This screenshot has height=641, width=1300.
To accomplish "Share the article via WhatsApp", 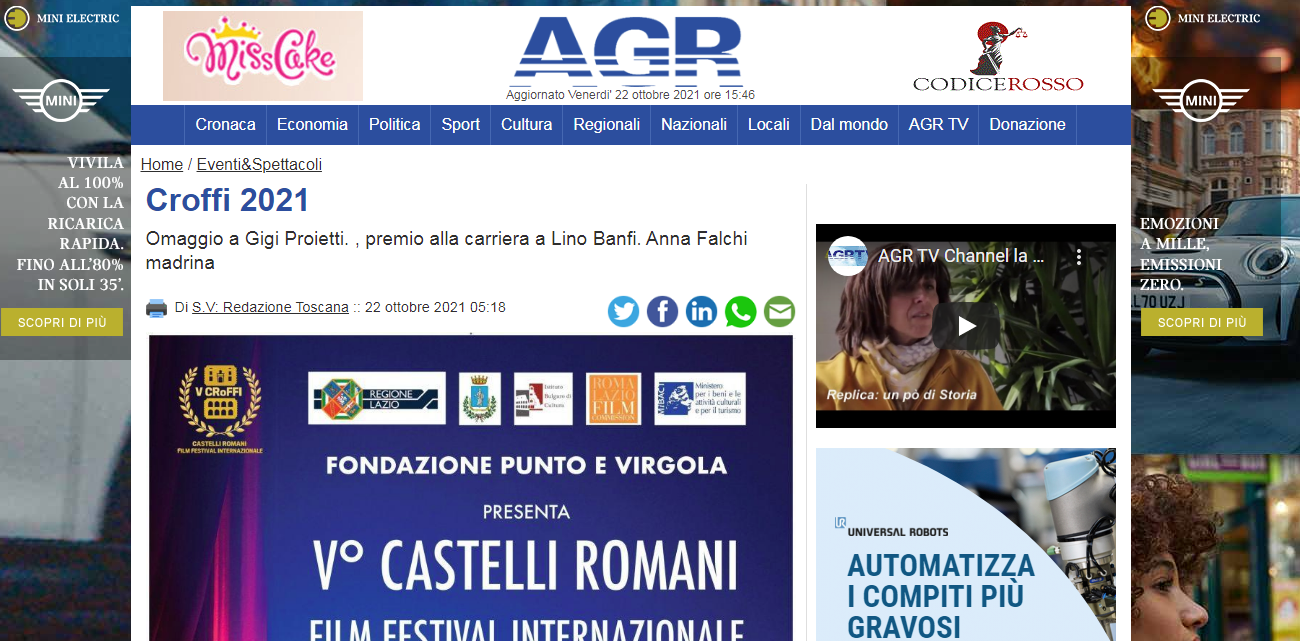I will 741,312.
